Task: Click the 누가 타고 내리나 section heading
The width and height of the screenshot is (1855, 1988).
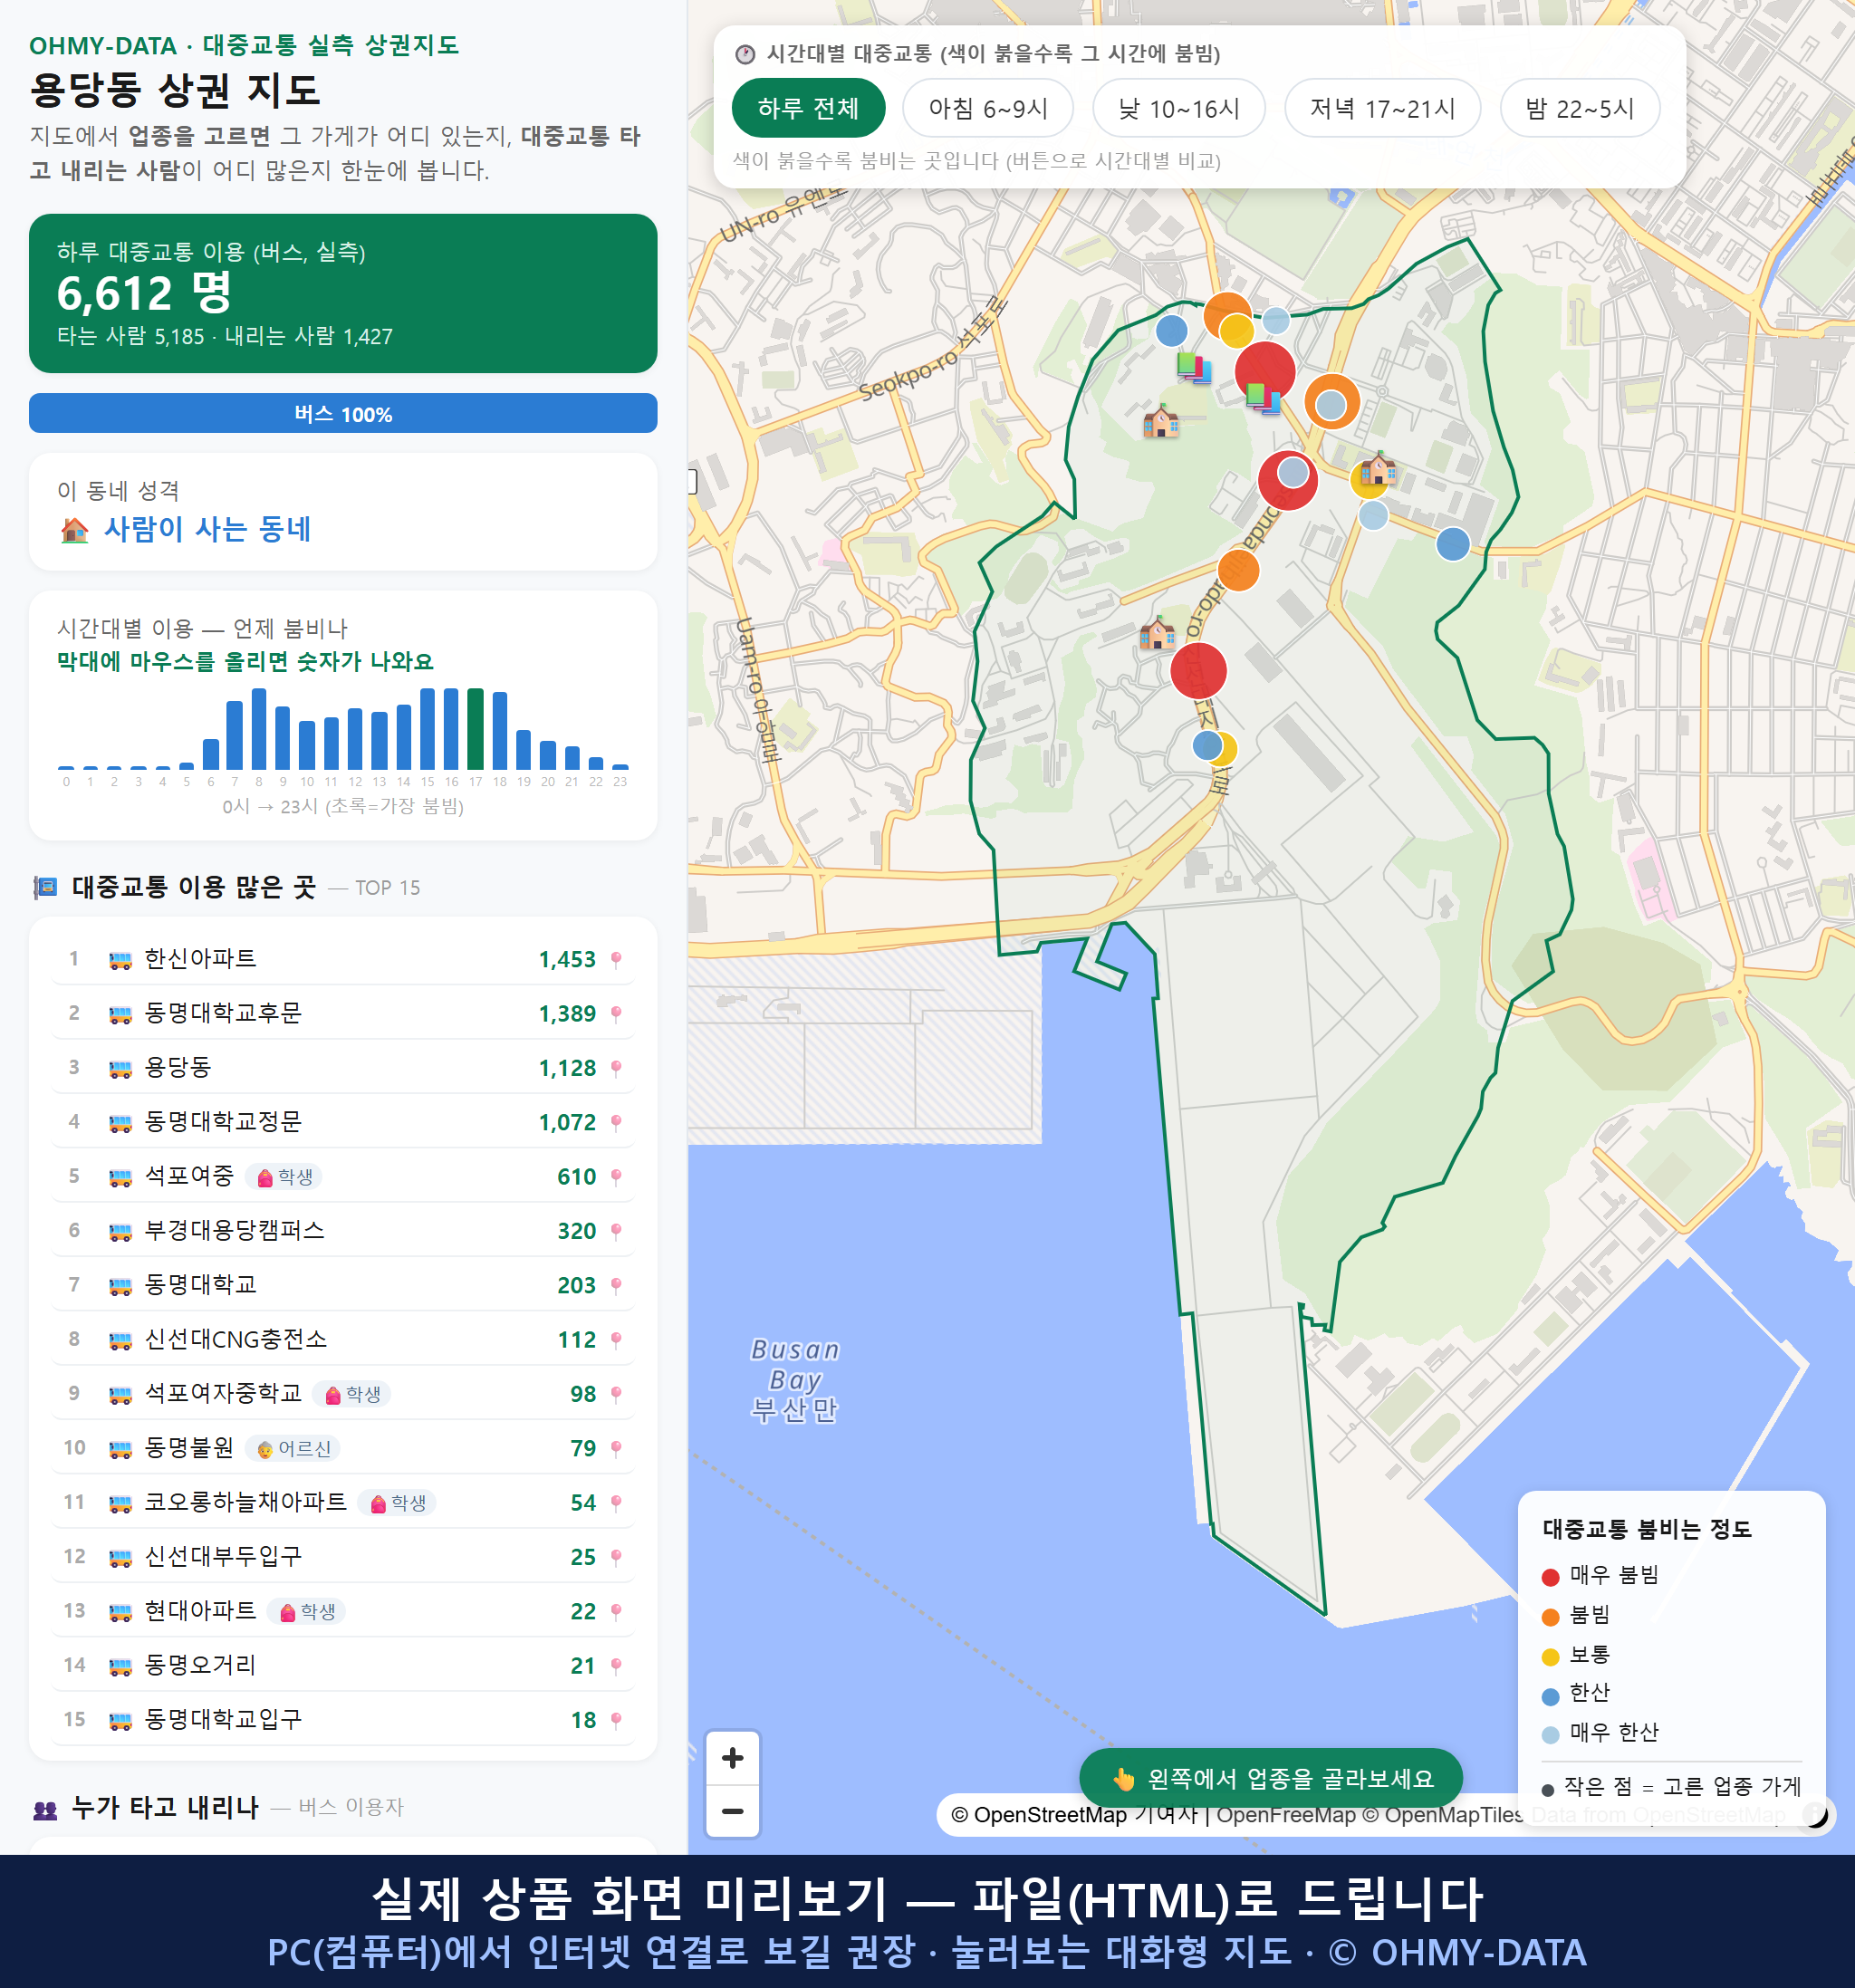Action: point(165,1807)
